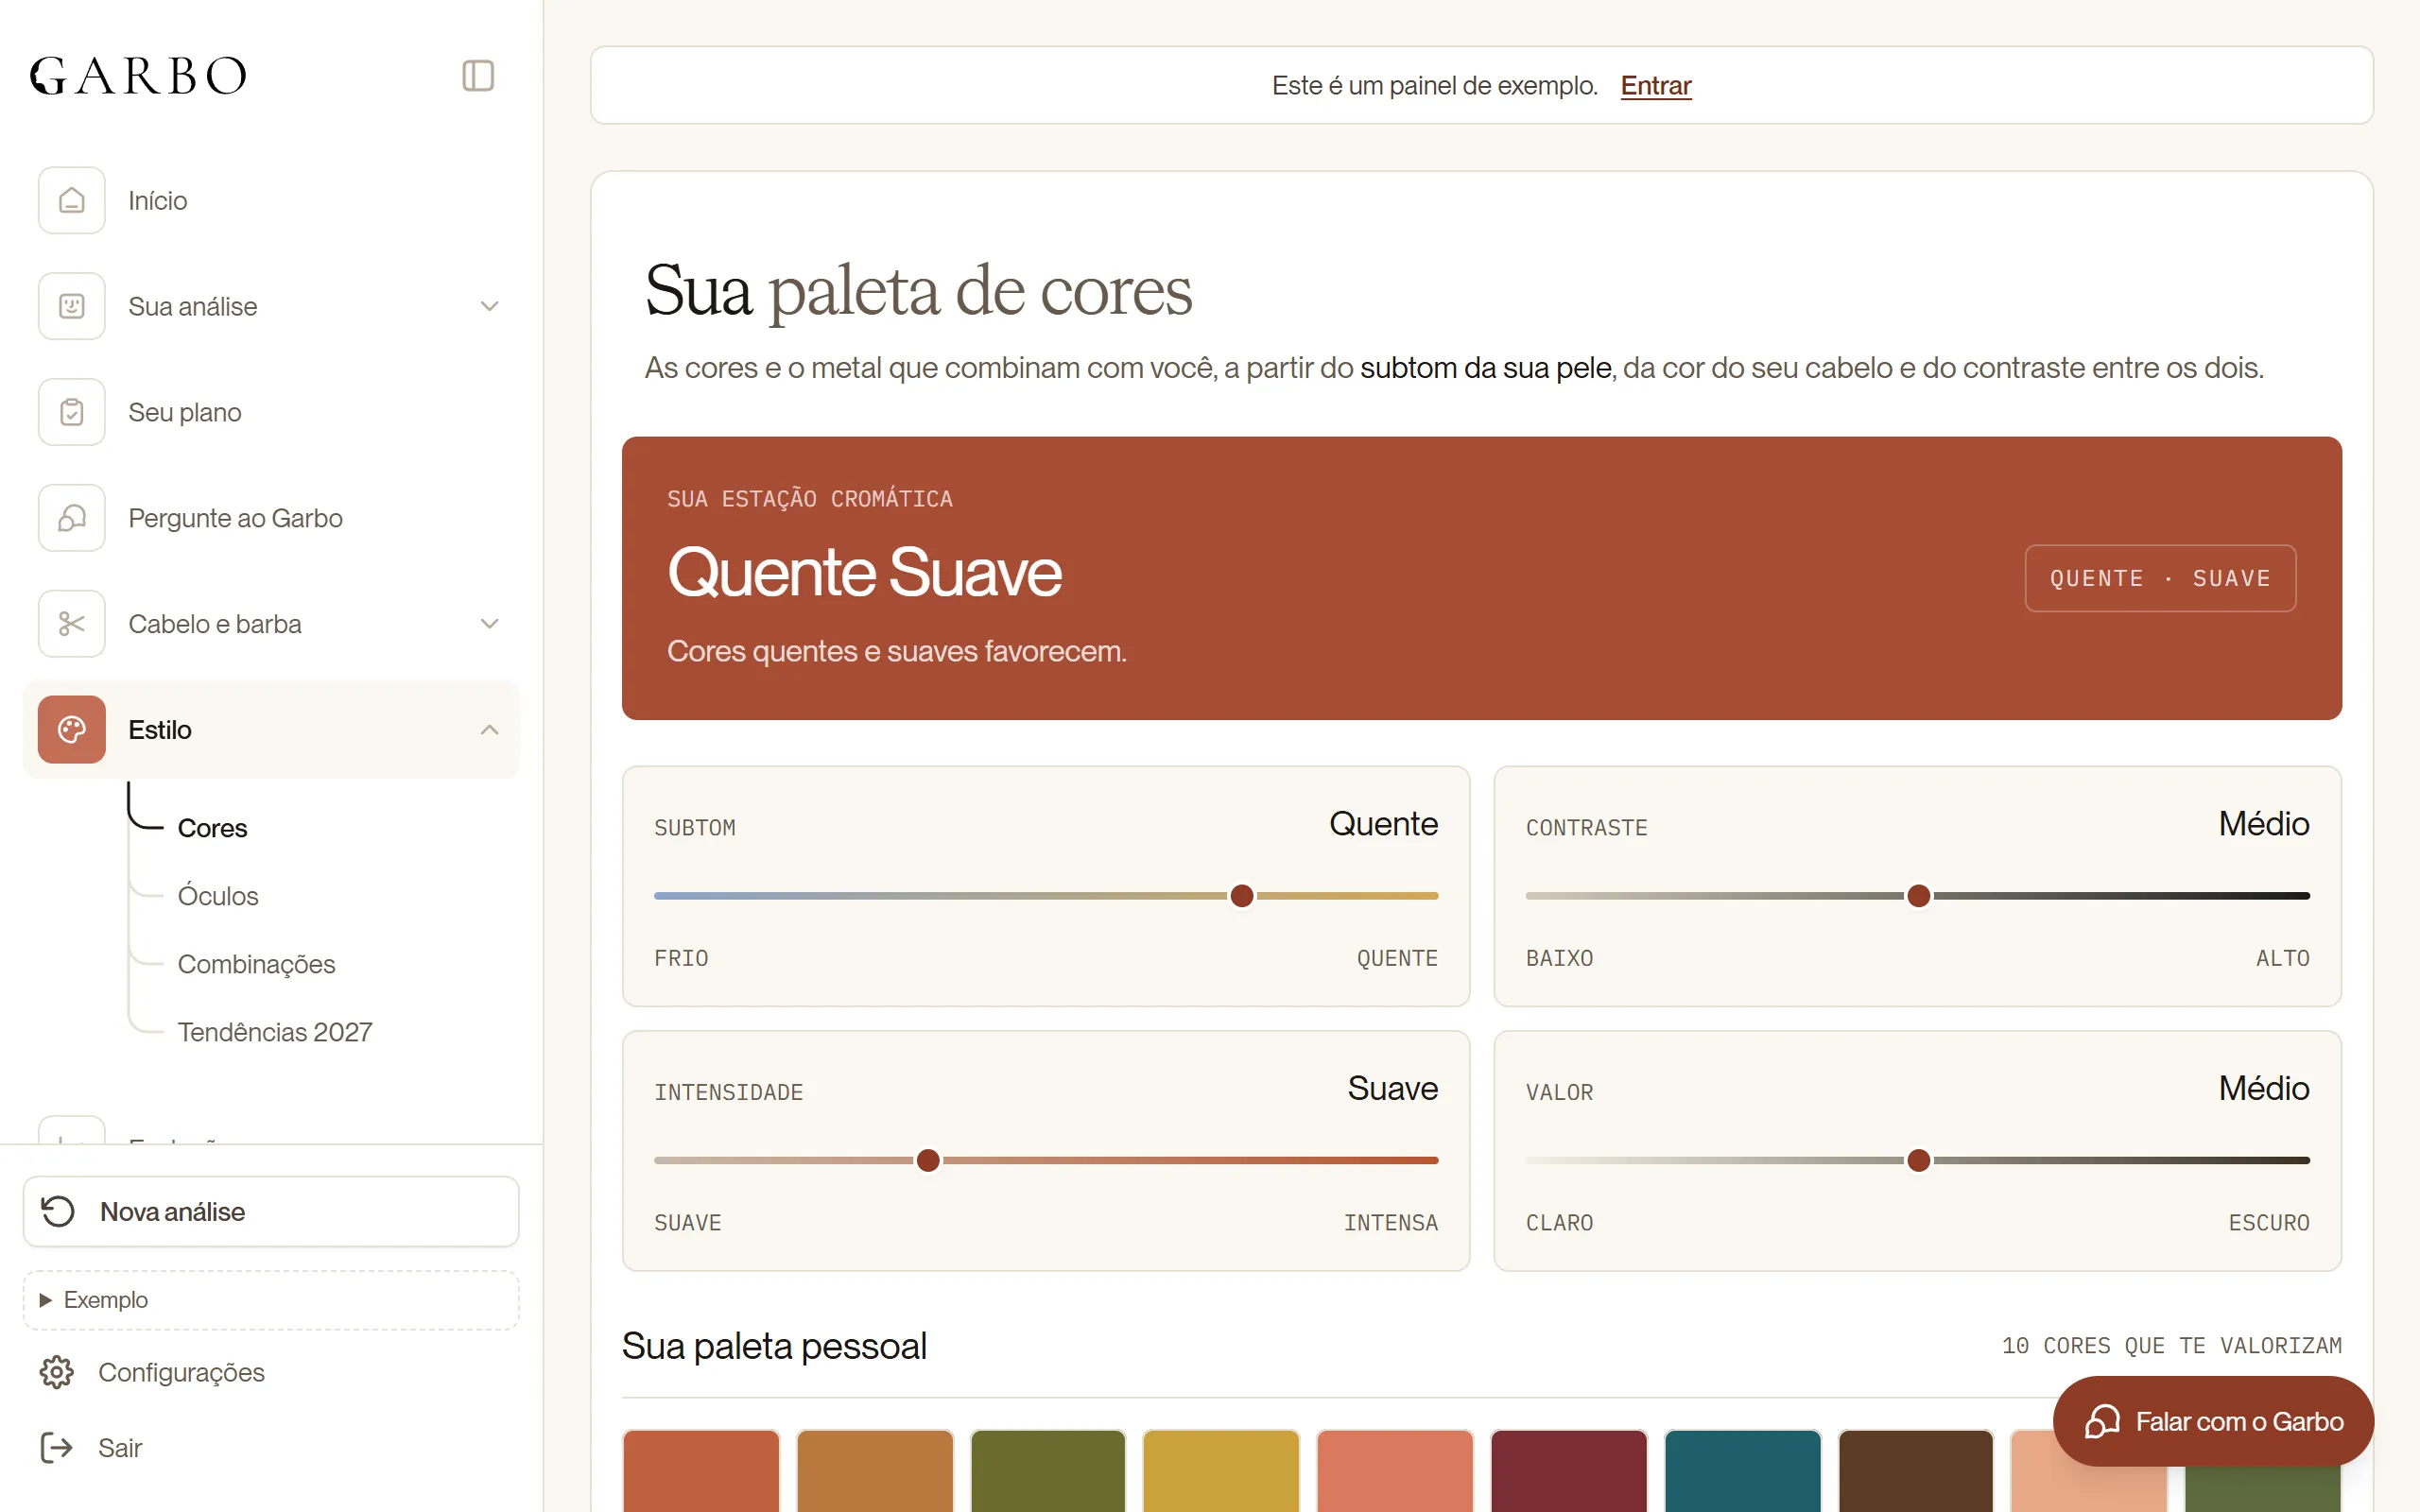Click the Cabelo e barba scissors icon

[72, 624]
